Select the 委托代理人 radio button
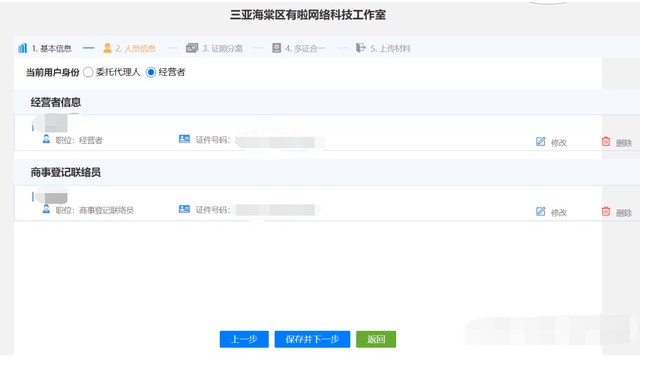Viewport: 646px width, 374px height. pyautogui.click(x=88, y=72)
